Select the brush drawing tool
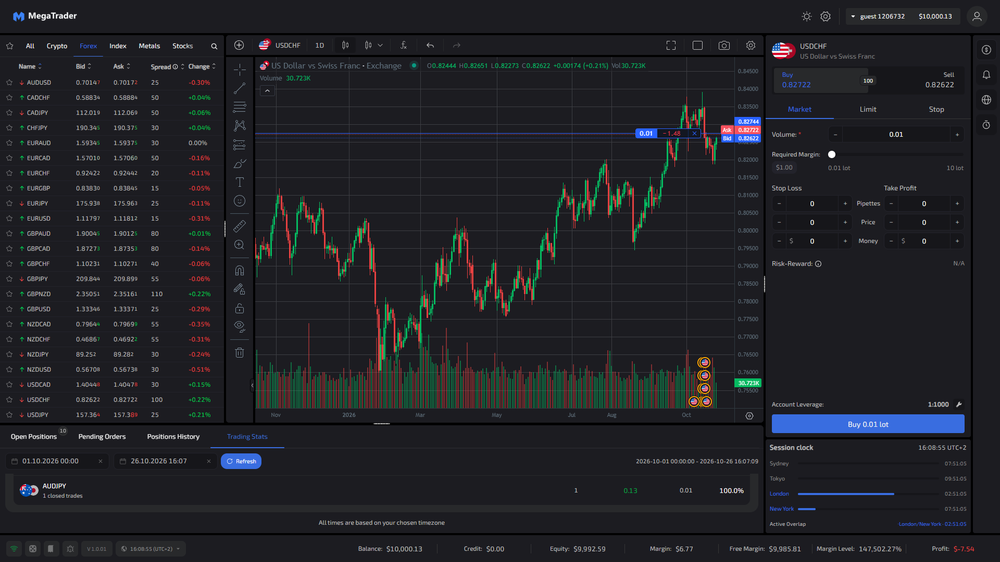 click(239, 163)
